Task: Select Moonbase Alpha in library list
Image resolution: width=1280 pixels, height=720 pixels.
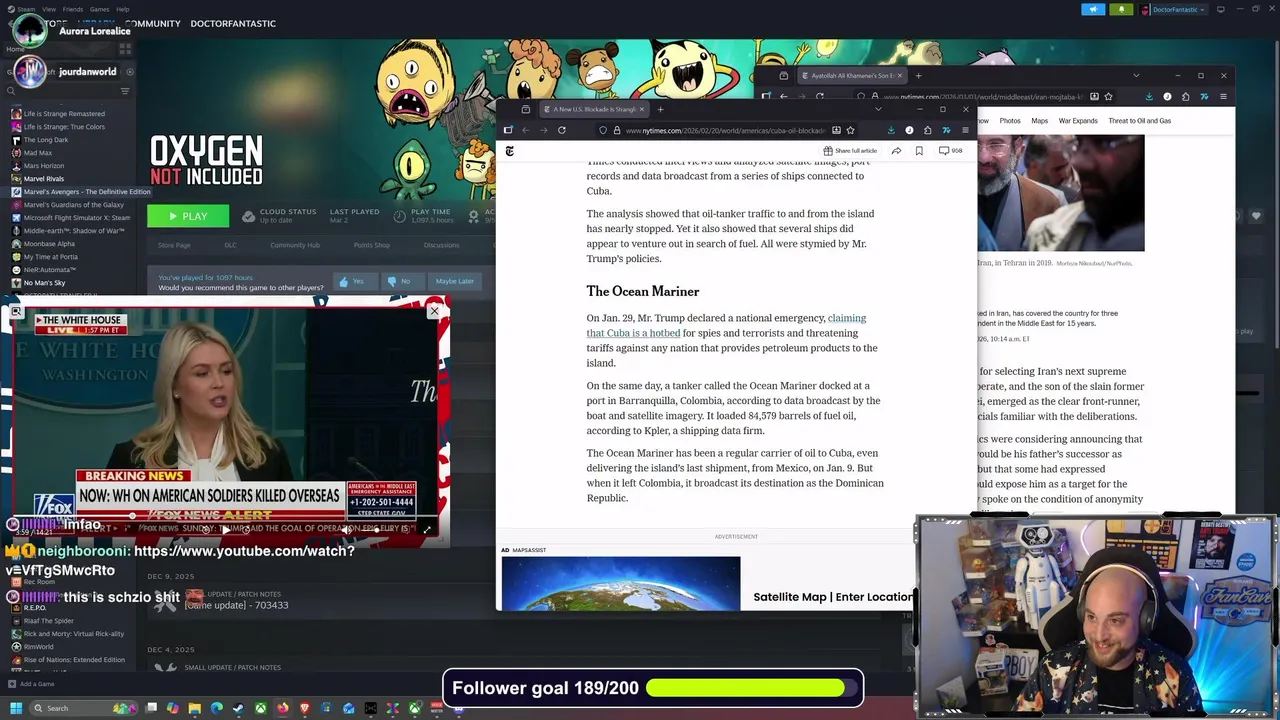Action: tap(49, 244)
